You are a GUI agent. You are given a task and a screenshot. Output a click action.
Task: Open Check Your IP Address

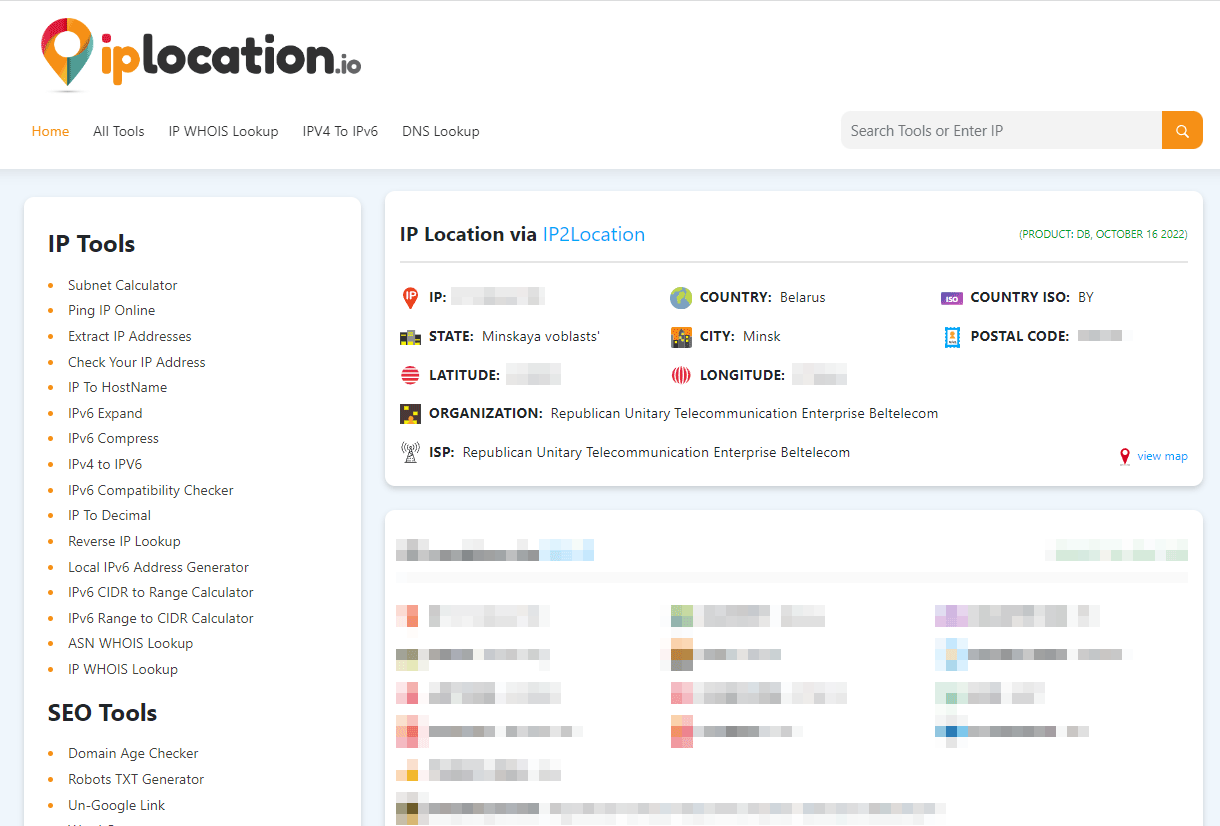point(137,362)
